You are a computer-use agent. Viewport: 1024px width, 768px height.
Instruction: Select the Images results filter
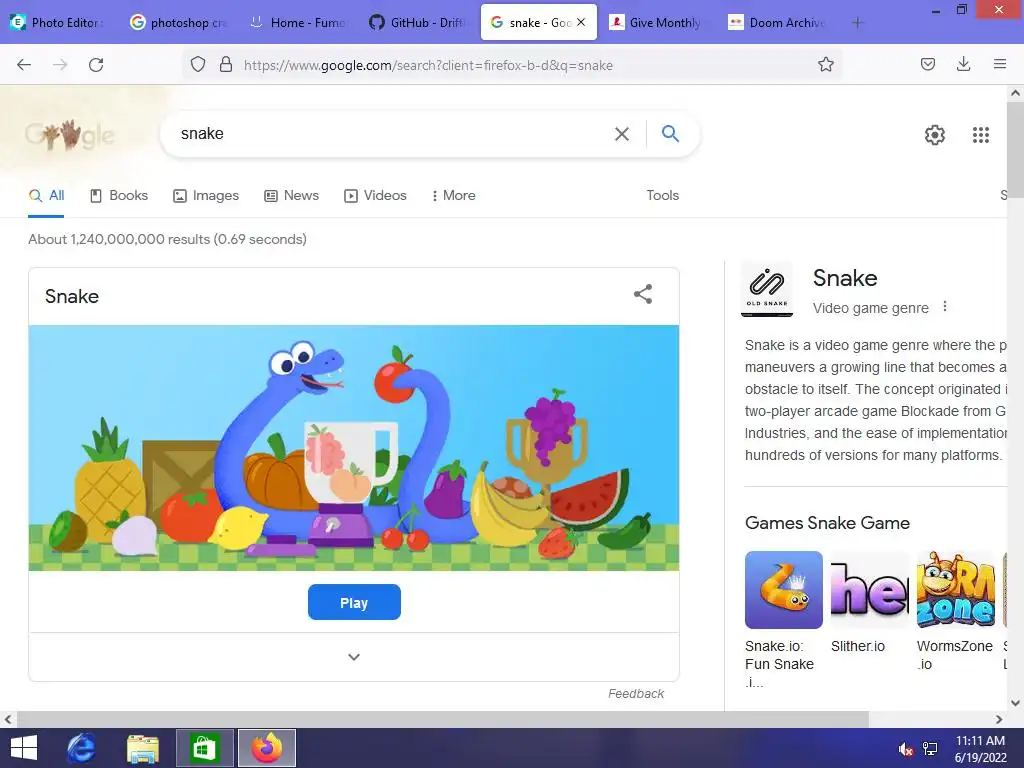pyautogui.click(x=206, y=195)
